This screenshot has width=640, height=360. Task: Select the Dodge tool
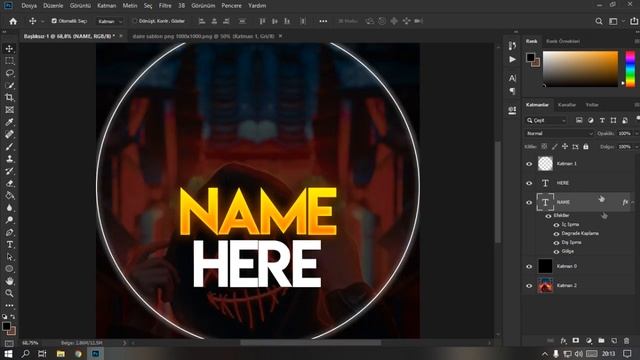(9, 220)
